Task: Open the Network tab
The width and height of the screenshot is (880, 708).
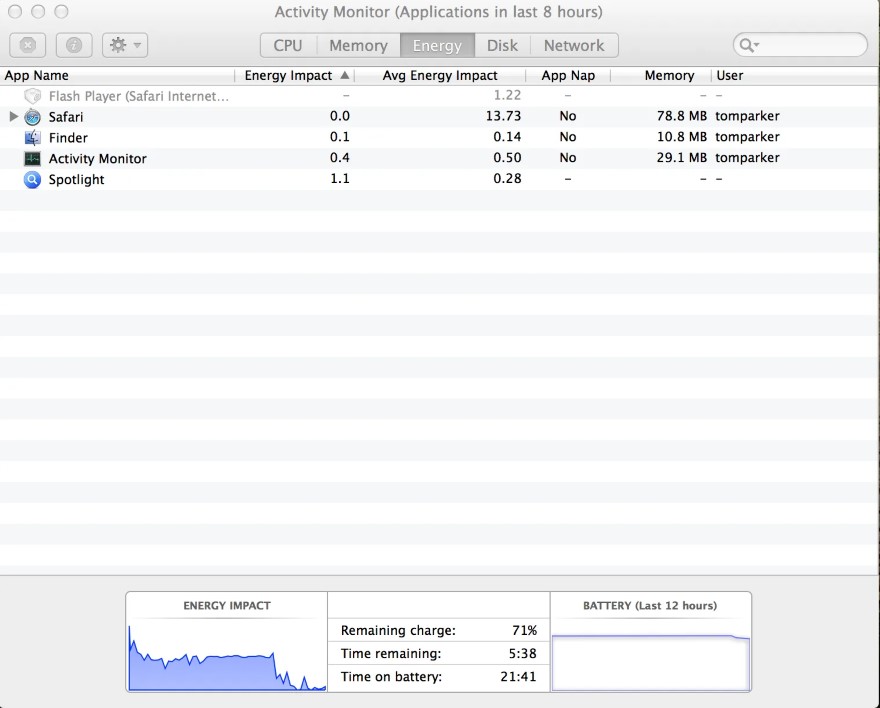Action: pyautogui.click(x=574, y=45)
